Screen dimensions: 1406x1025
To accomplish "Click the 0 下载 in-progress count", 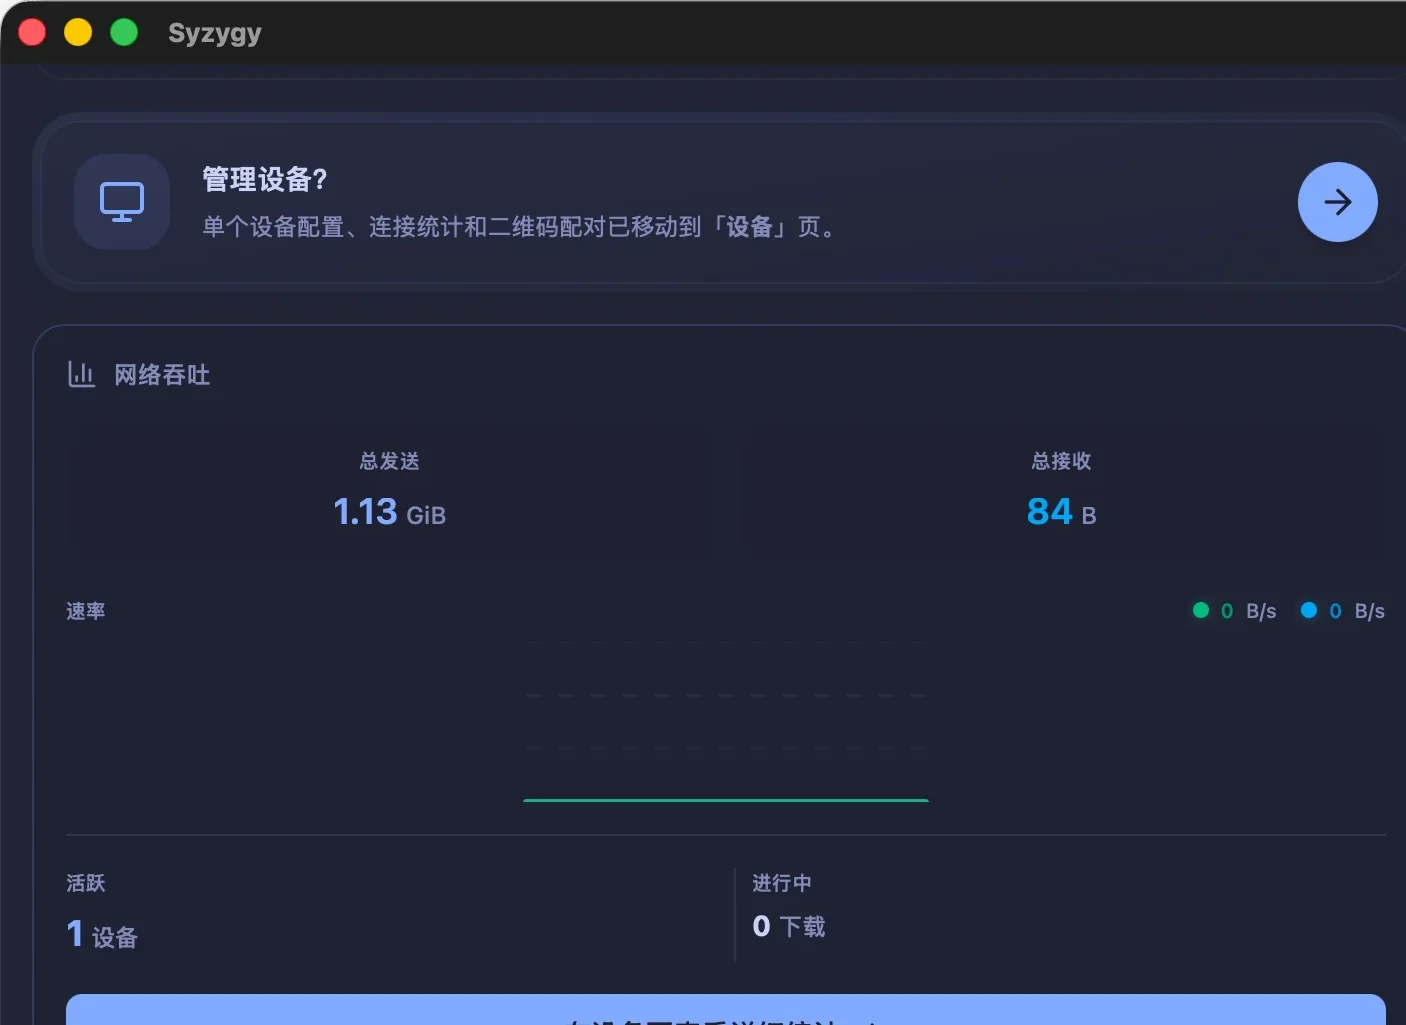I will pyautogui.click(x=789, y=927).
